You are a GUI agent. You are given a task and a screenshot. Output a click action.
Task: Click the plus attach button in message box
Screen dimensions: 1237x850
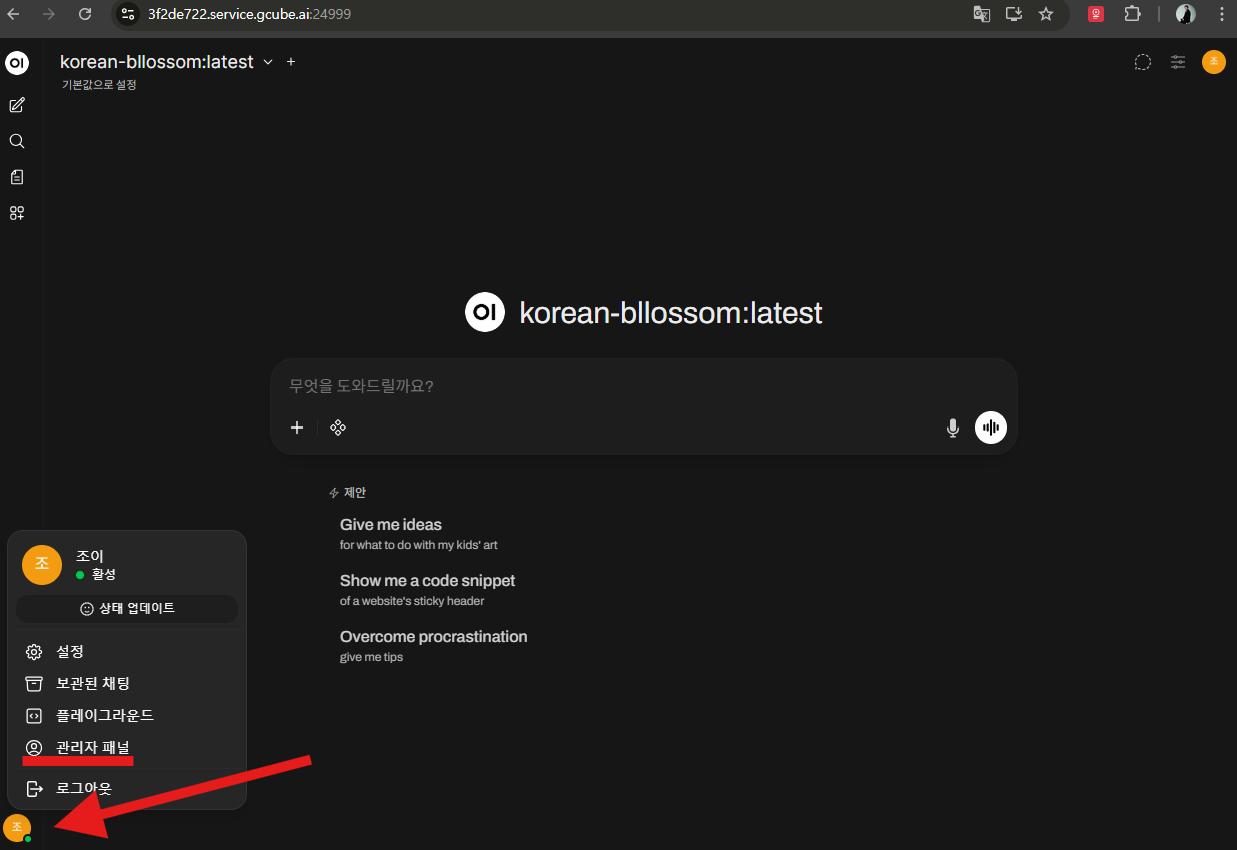(x=297, y=428)
